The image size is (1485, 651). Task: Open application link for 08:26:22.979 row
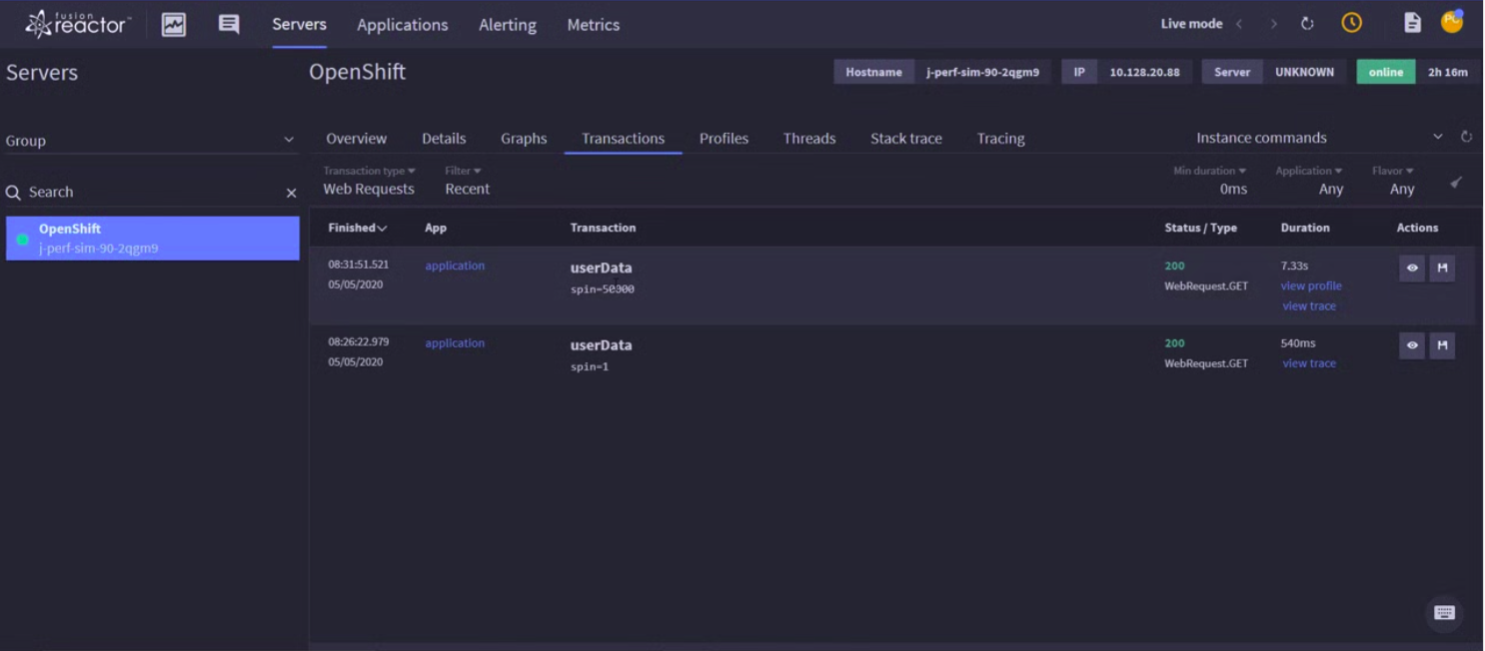tap(455, 343)
